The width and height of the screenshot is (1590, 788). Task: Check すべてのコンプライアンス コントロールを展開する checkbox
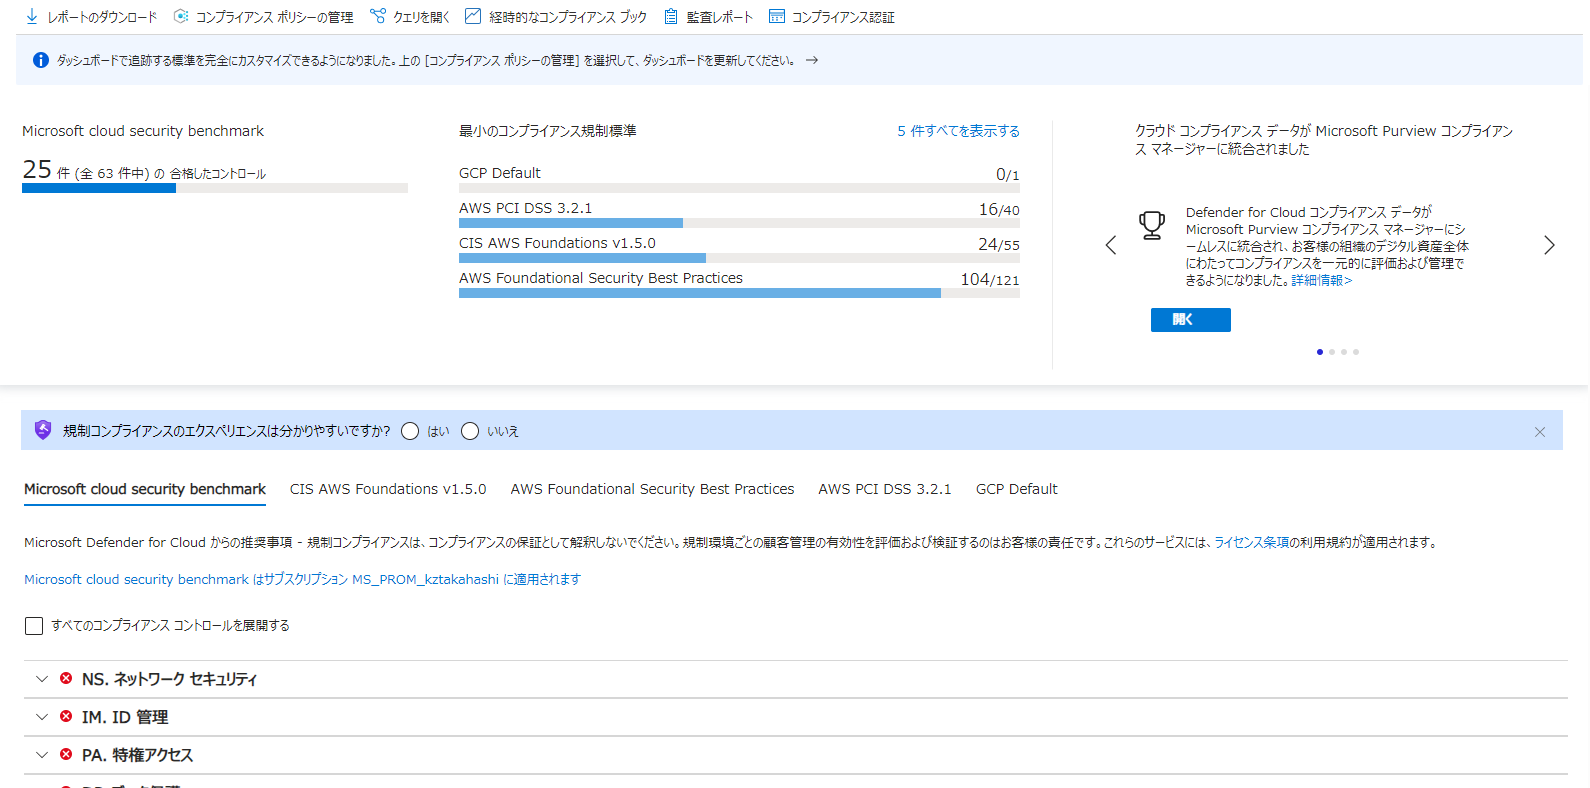tap(34, 626)
